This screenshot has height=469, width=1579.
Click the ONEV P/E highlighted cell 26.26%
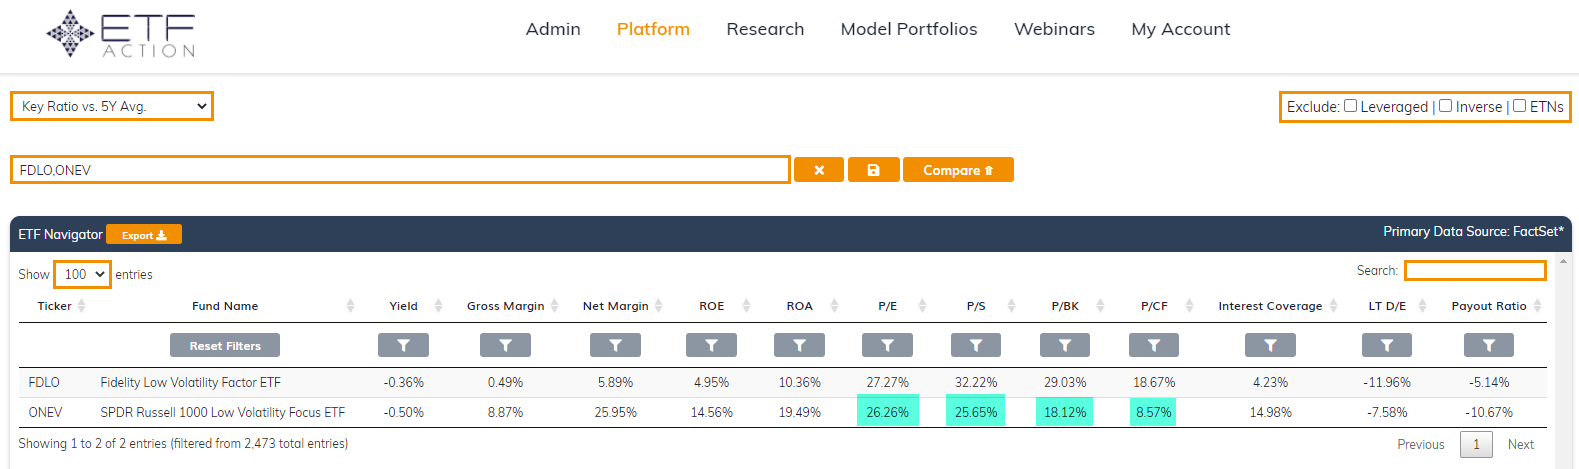[x=887, y=412]
